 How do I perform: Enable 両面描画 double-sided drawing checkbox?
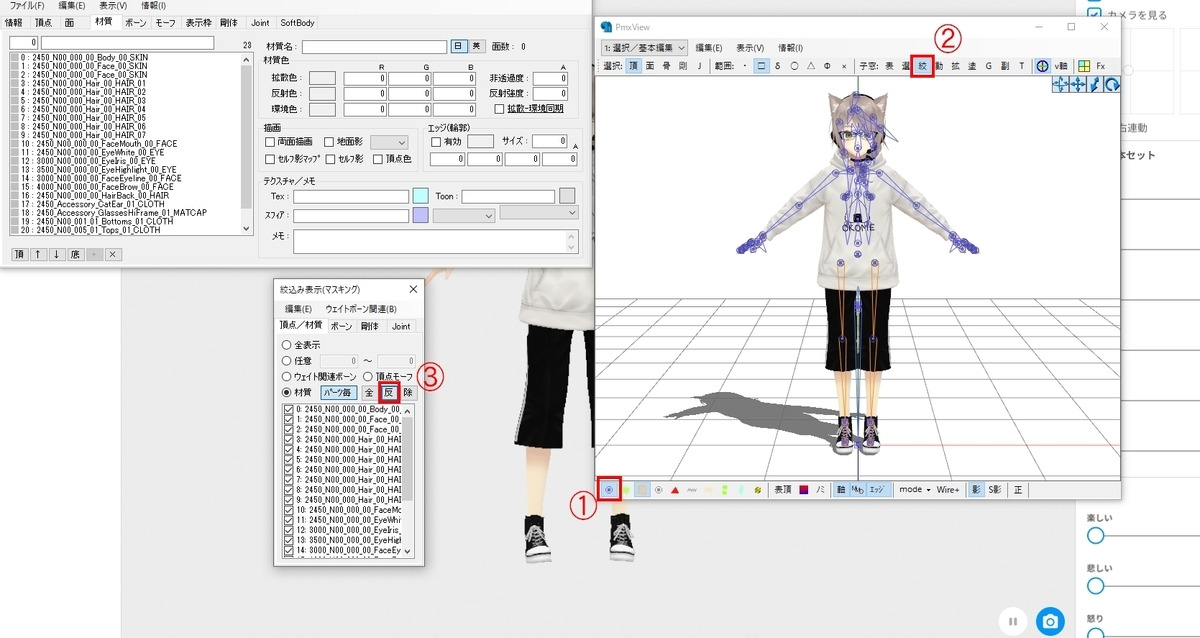(x=270, y=143)
